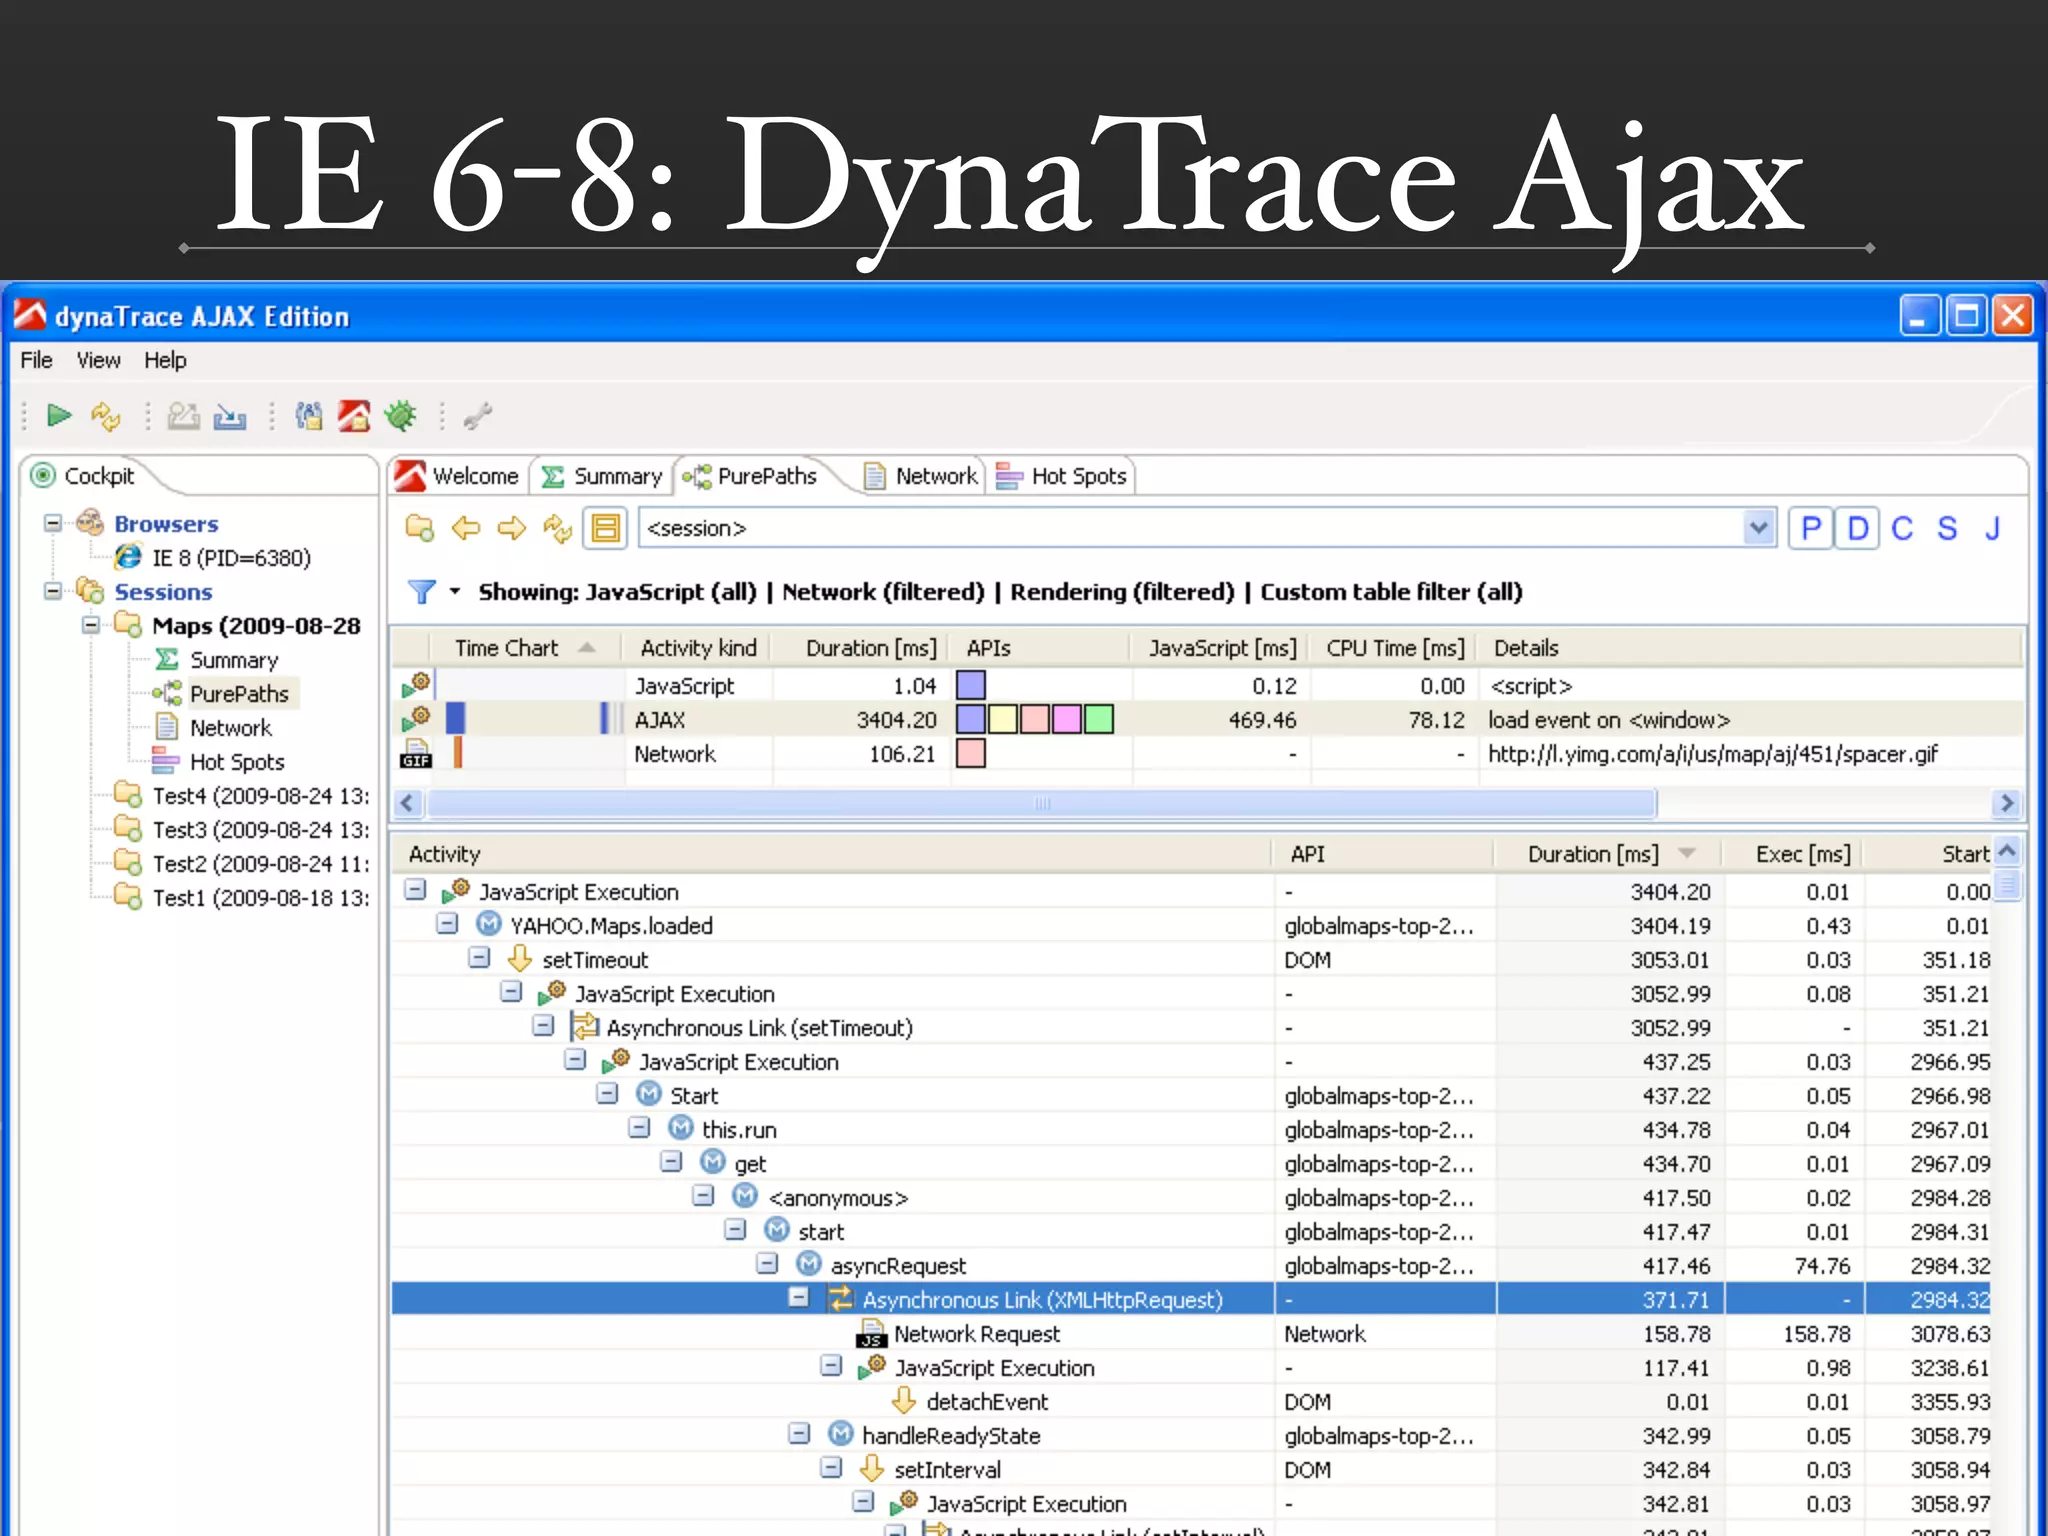Click the red dynaTrace home toolbar icon

[354, 415]
